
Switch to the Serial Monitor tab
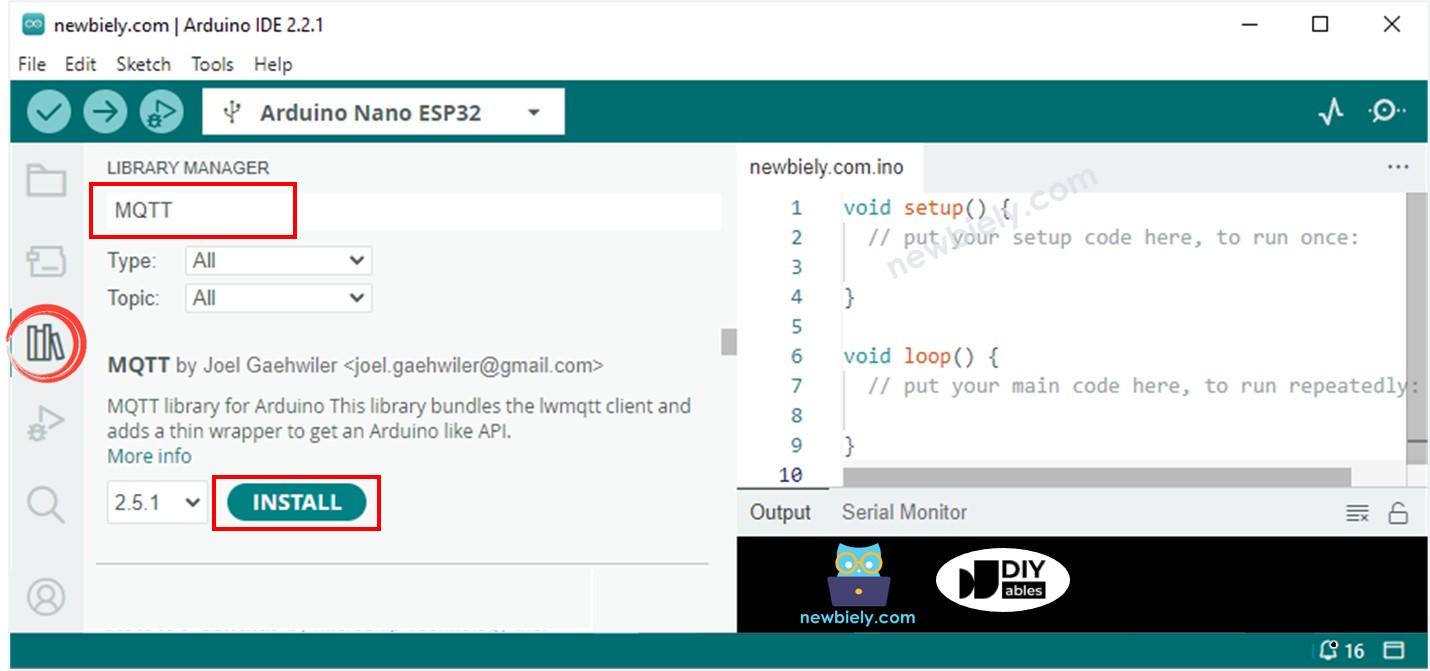point(904,512)
